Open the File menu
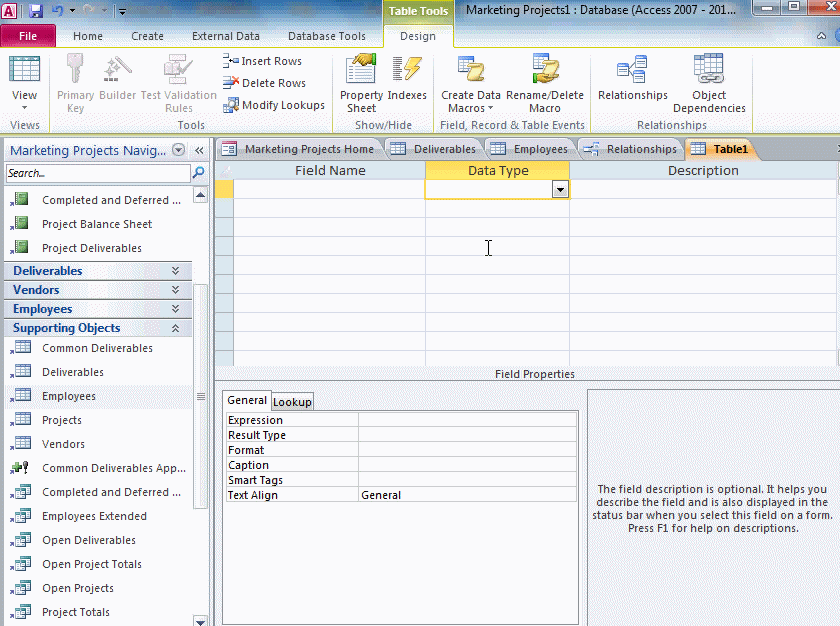Screen dimensions: 840x626 click(28, 36)
